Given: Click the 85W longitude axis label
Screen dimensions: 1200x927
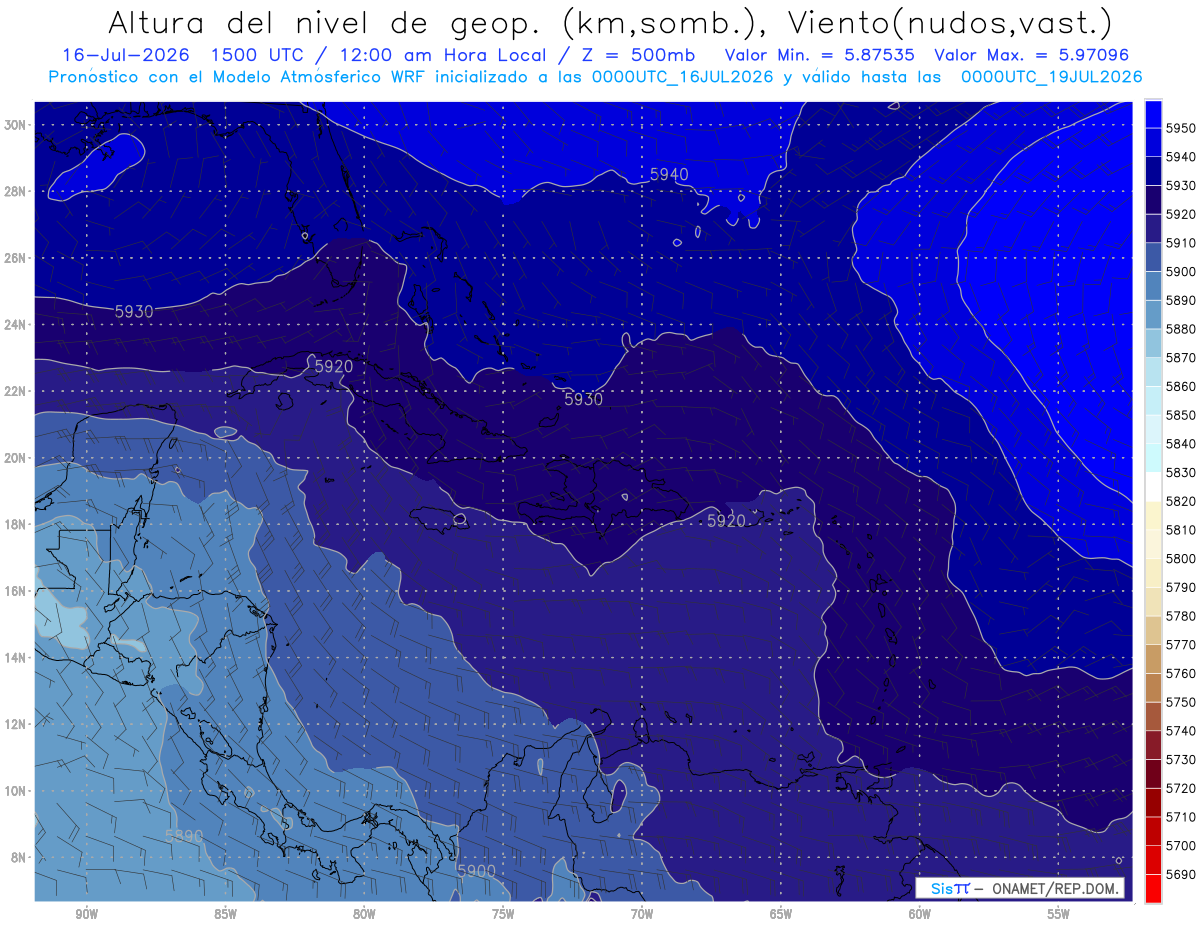Looking at the screenshot, I should coord(225,913).
